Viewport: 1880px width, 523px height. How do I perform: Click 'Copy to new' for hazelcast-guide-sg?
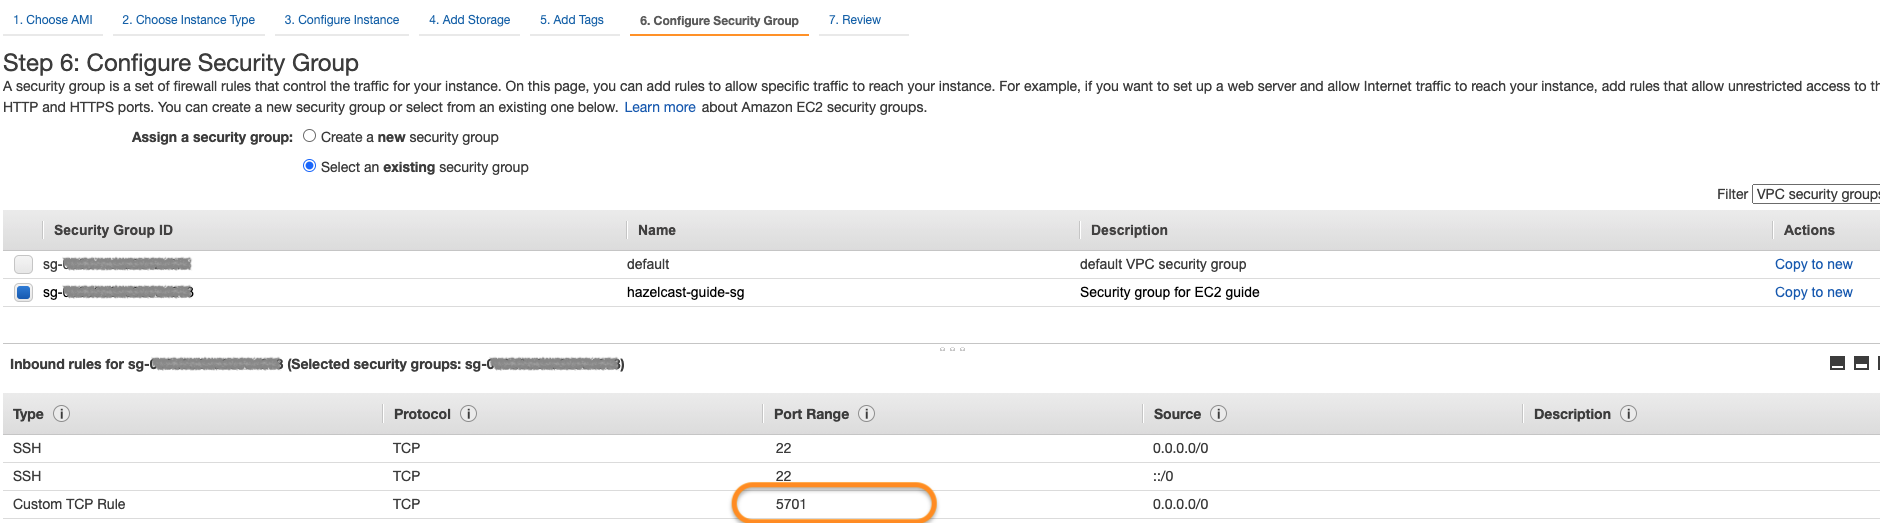point(1813,292)
